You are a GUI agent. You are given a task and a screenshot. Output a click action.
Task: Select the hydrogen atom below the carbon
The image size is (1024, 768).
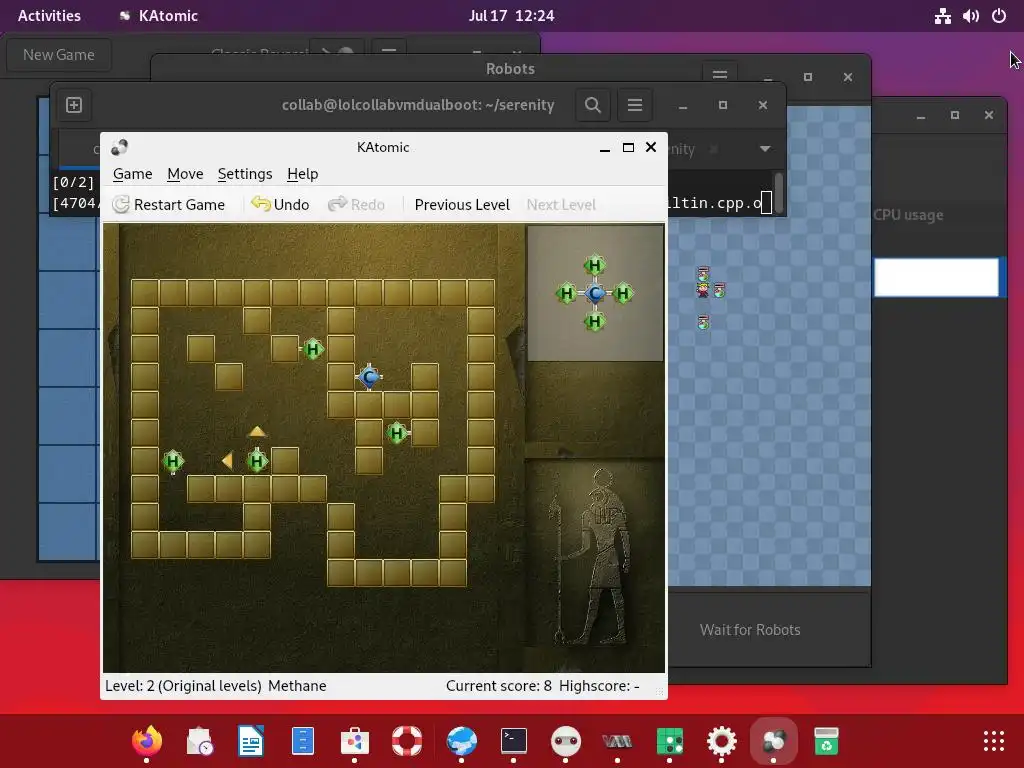396,432
